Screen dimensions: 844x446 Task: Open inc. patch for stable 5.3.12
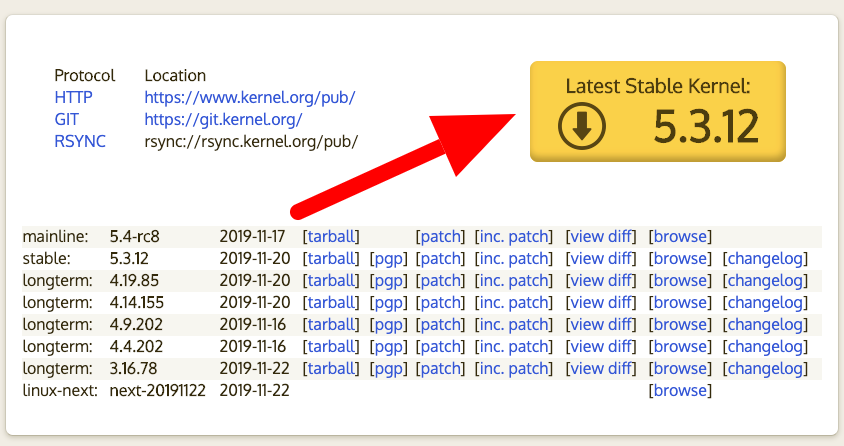514,259
